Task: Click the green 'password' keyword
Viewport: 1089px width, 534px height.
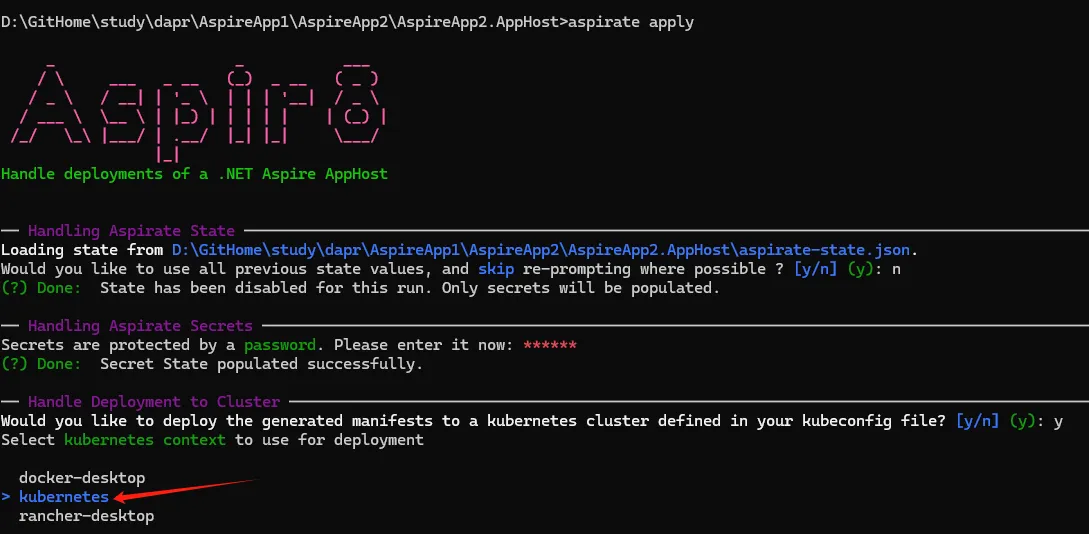Action: 280,345
